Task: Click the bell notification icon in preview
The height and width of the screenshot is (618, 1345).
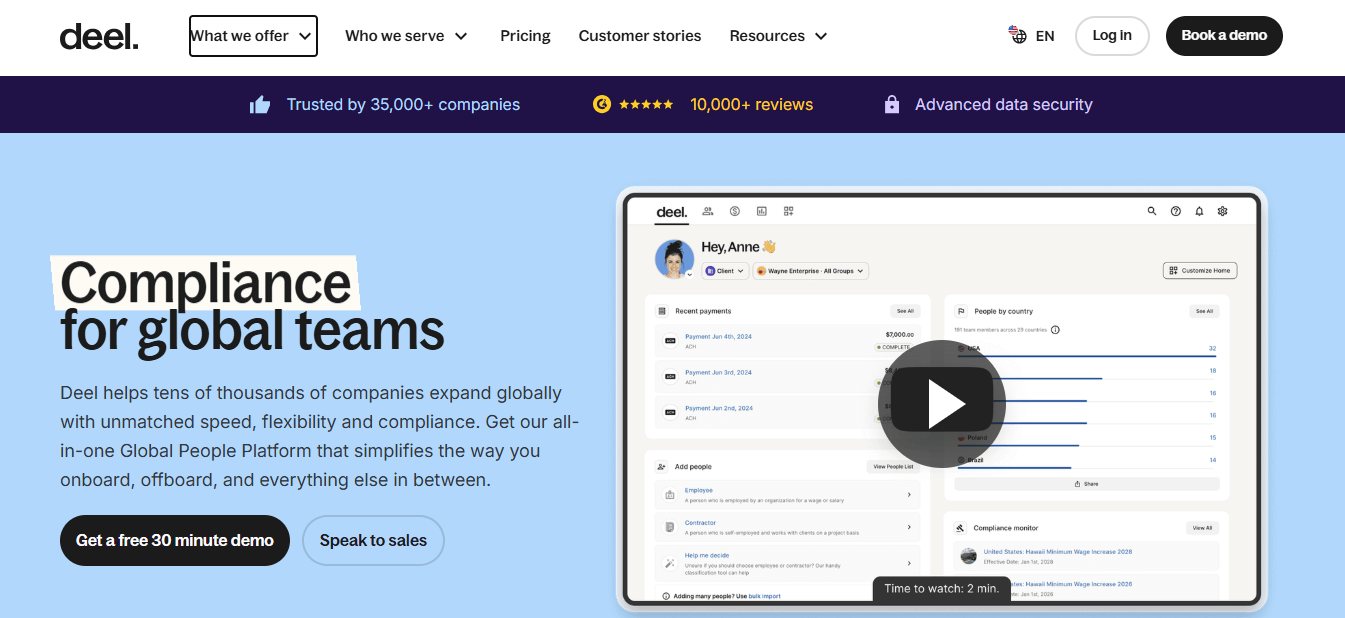Action: coord(1199,211)
